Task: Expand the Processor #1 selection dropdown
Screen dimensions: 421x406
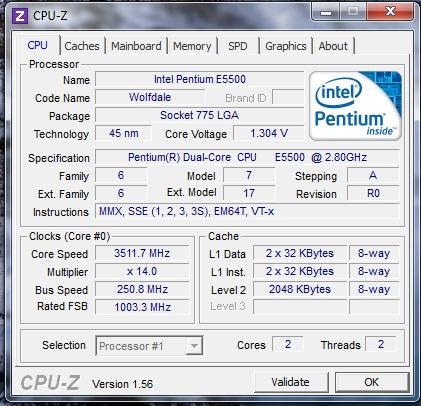Action: (194, 346)
